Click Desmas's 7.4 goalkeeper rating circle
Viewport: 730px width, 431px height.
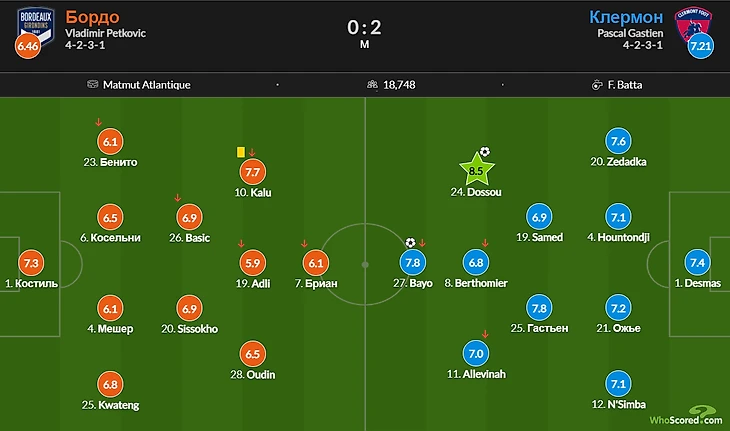698,262
